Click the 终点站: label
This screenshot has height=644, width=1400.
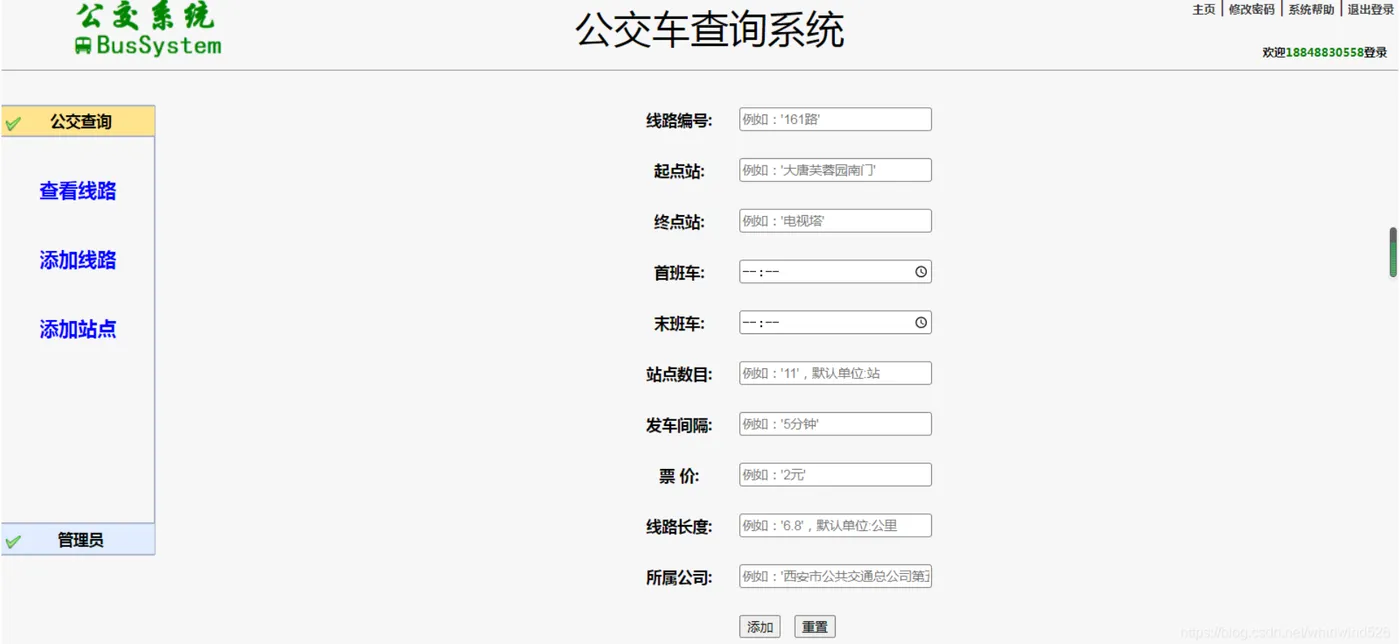(x=679, y=223)
